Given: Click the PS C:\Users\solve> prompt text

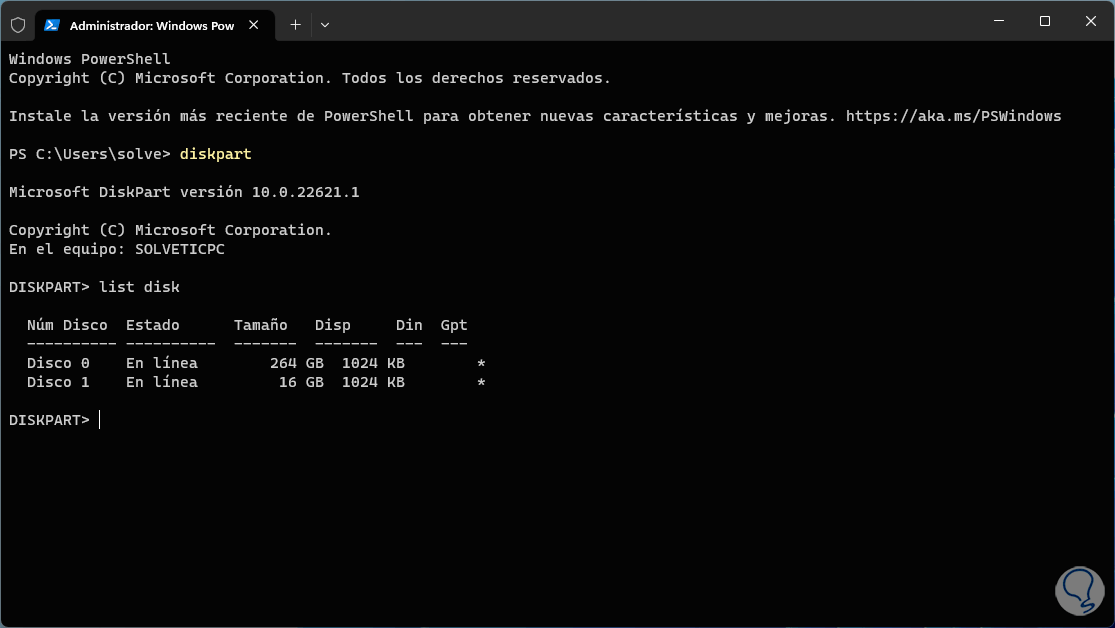Looking at the screenshot, I should pos(90,154).
